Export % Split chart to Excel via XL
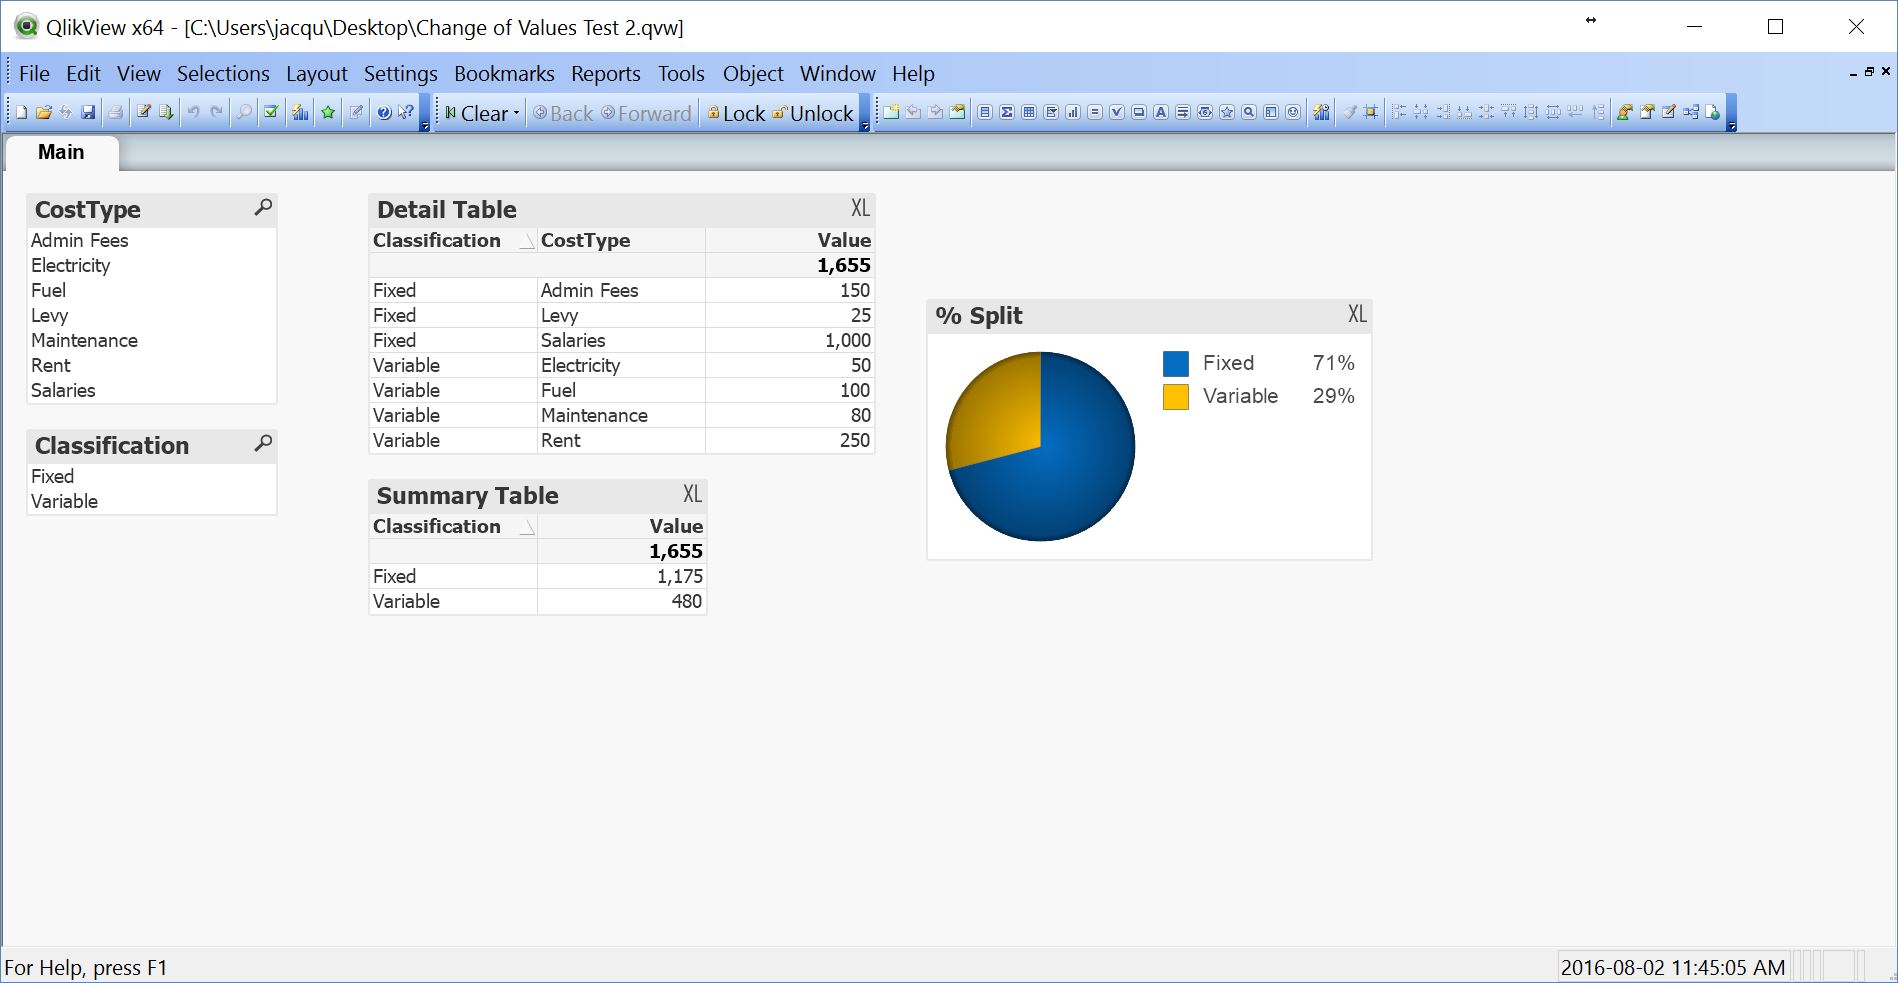The image size is (1898, 983). (1356, 314)
